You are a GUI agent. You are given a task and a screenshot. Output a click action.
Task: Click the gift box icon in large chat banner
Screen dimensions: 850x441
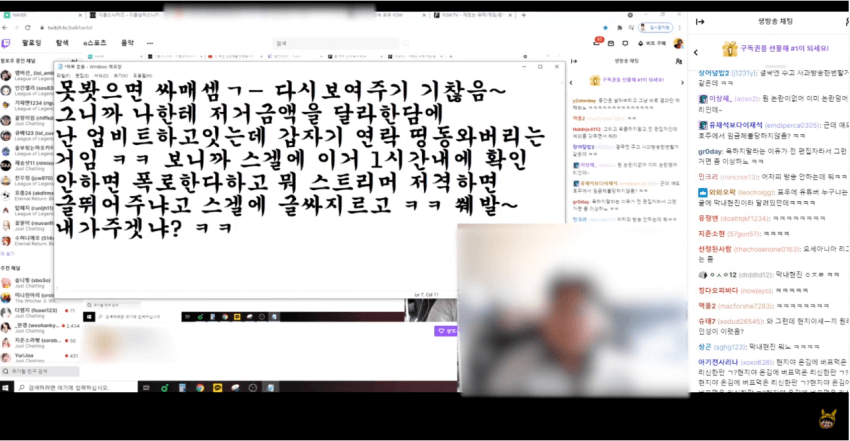click(730, 49)
